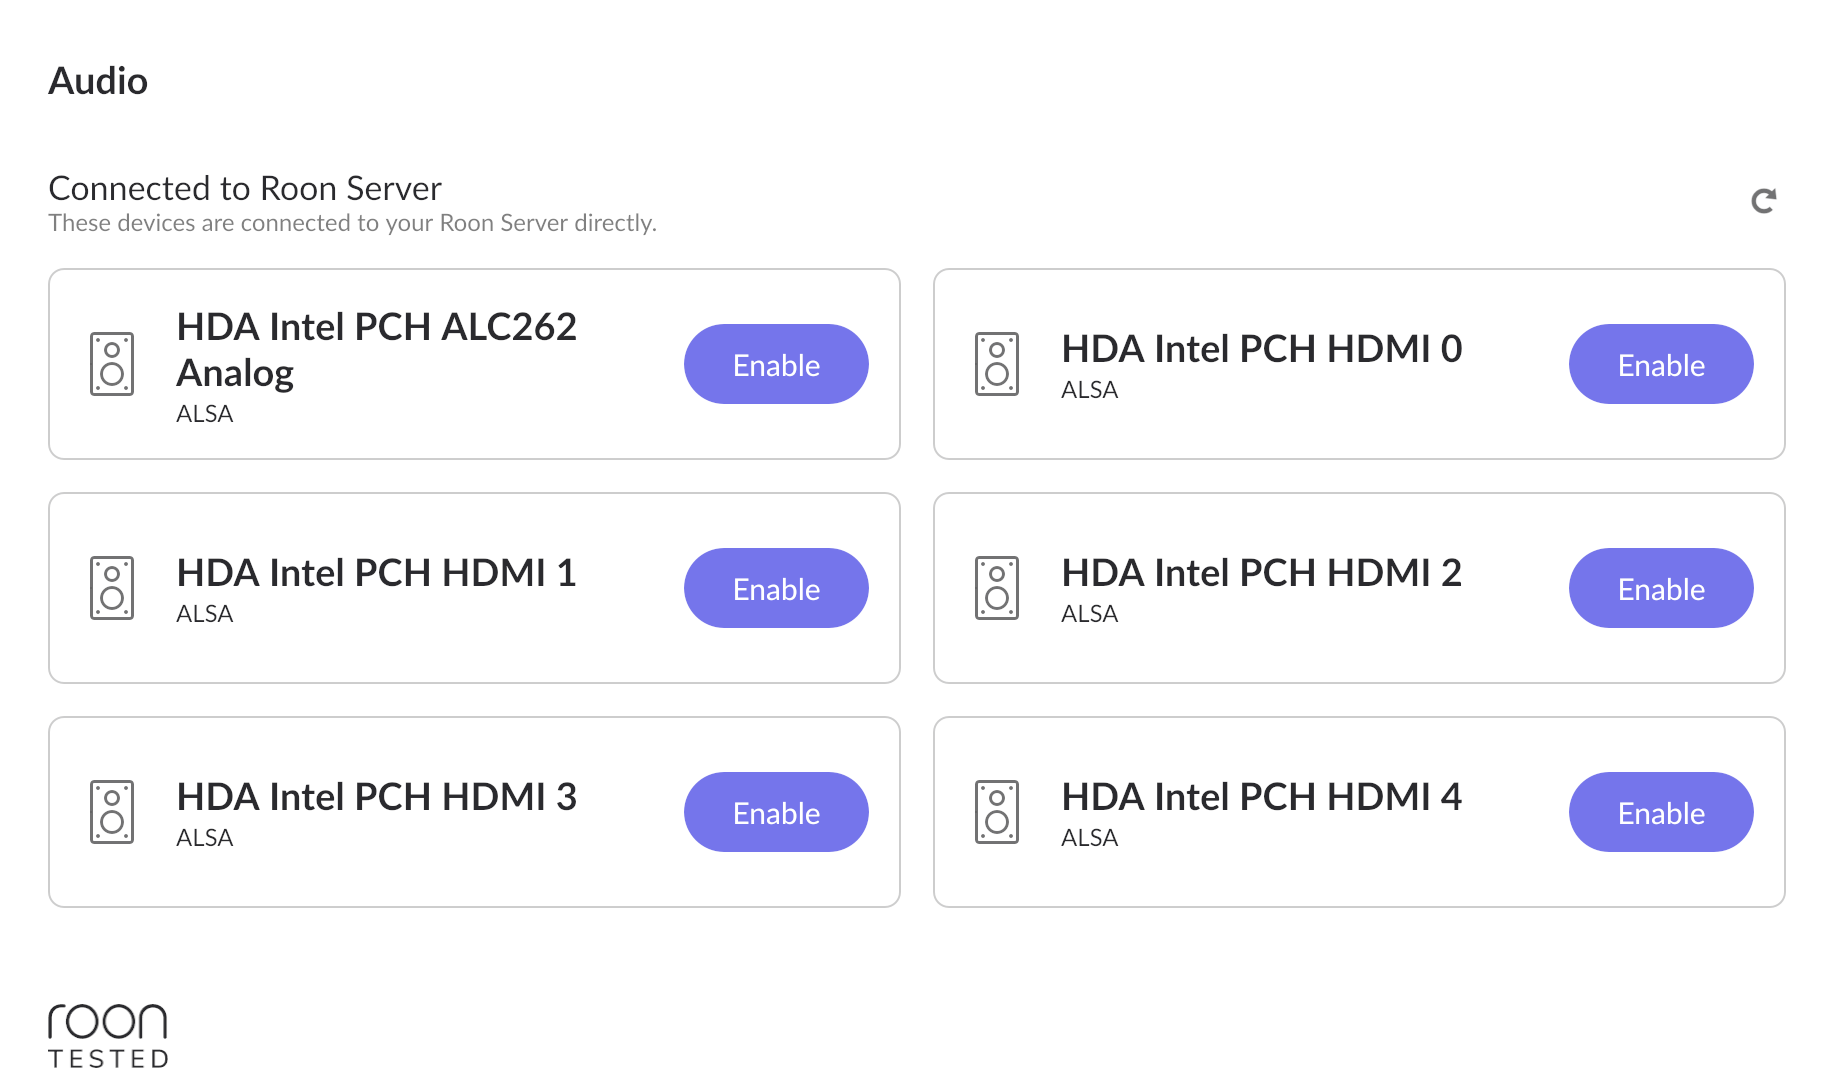Click speaker icon for HDMI 3
The image size is (1840, 1080).
coord(112,812)
